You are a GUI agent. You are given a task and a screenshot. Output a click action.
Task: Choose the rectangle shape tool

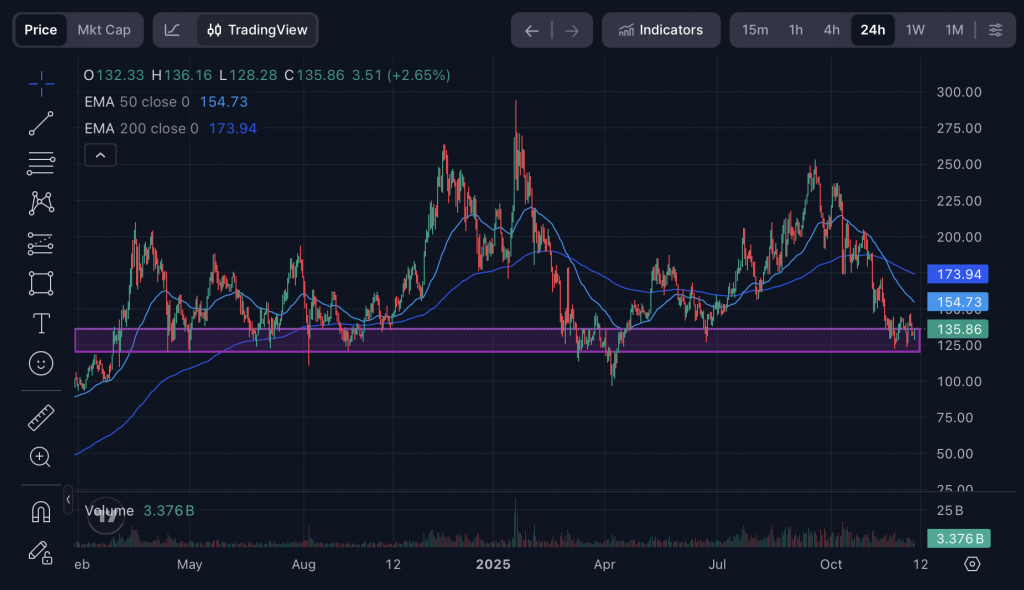[x=41, y=283]
